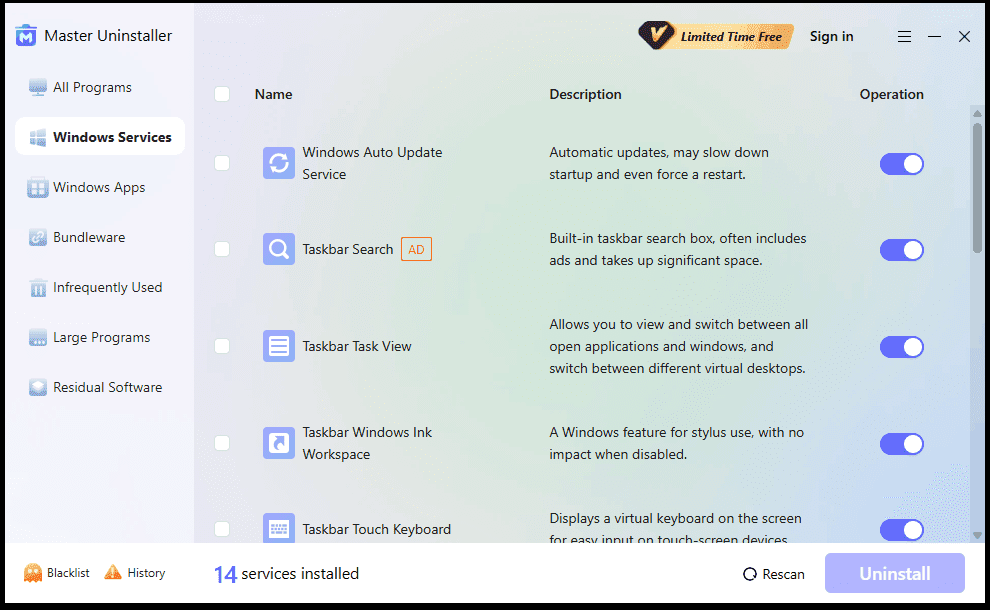Click the Taskbar Windows Ink Workspace icon

[278, 443]
